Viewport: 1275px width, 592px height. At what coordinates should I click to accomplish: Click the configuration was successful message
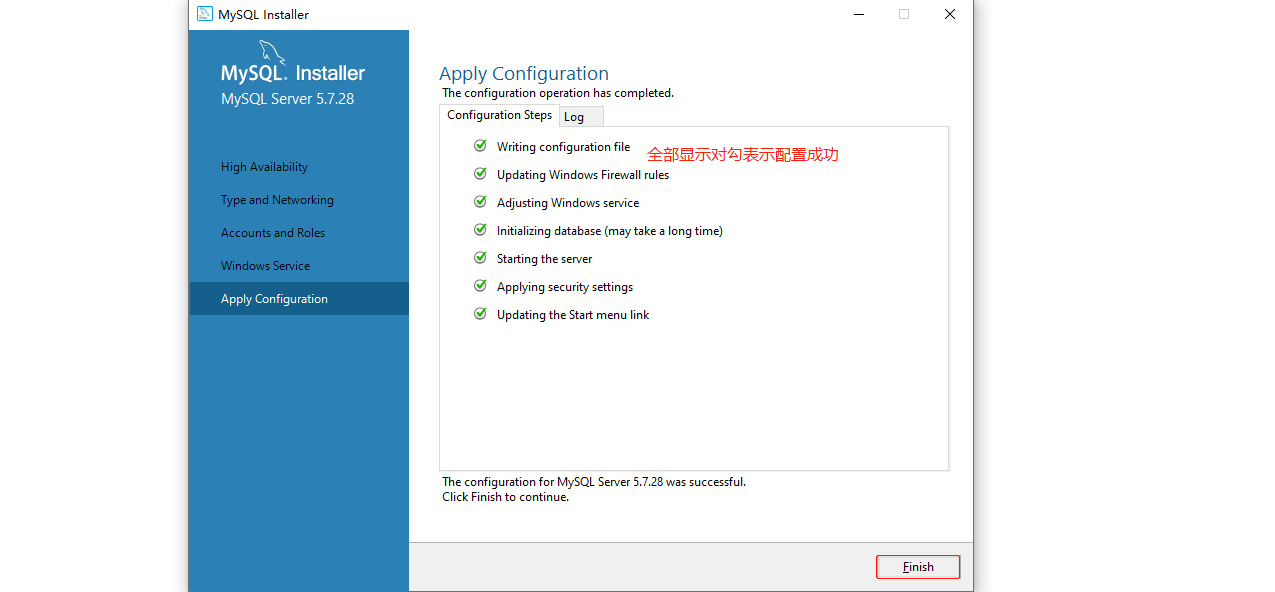click(x=594, y=482)
